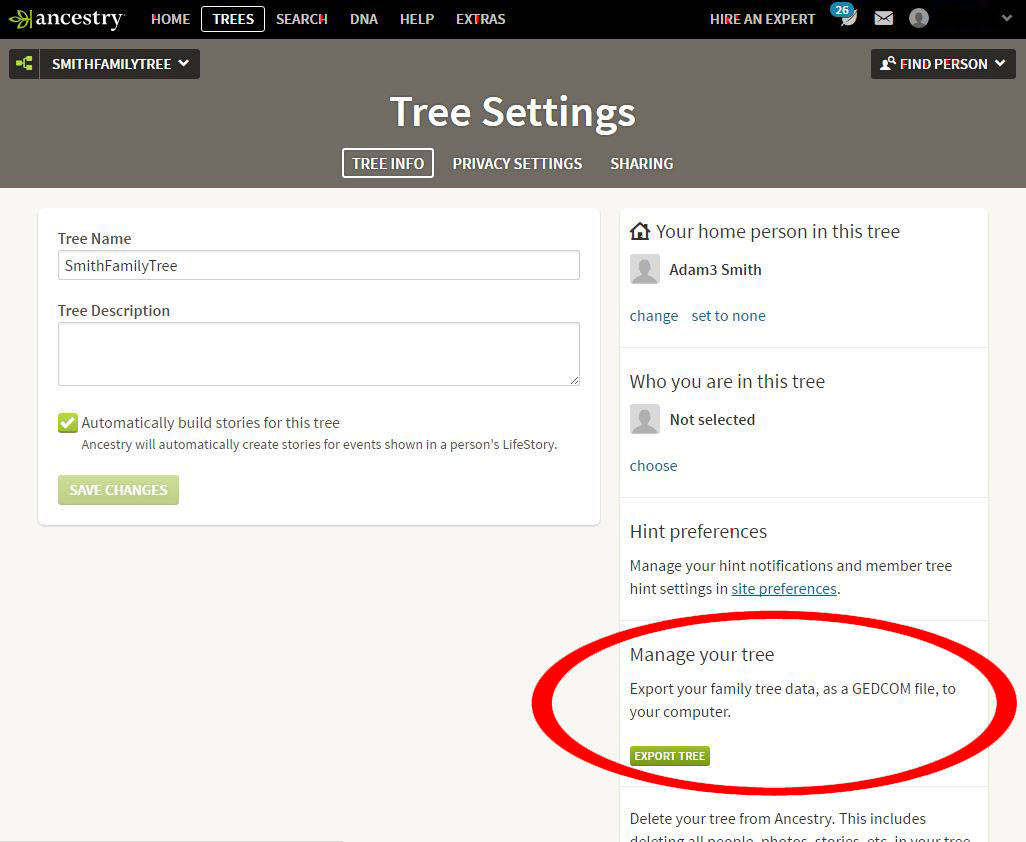
Task: Go to HOME in the top menu
Action: click(x=170, y=19)
